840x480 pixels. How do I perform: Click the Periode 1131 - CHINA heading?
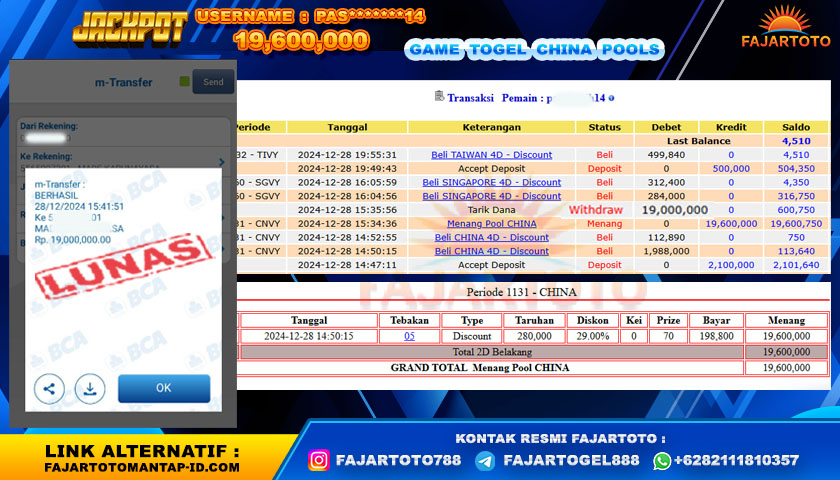pyautogui.click(x=521, y=292)
